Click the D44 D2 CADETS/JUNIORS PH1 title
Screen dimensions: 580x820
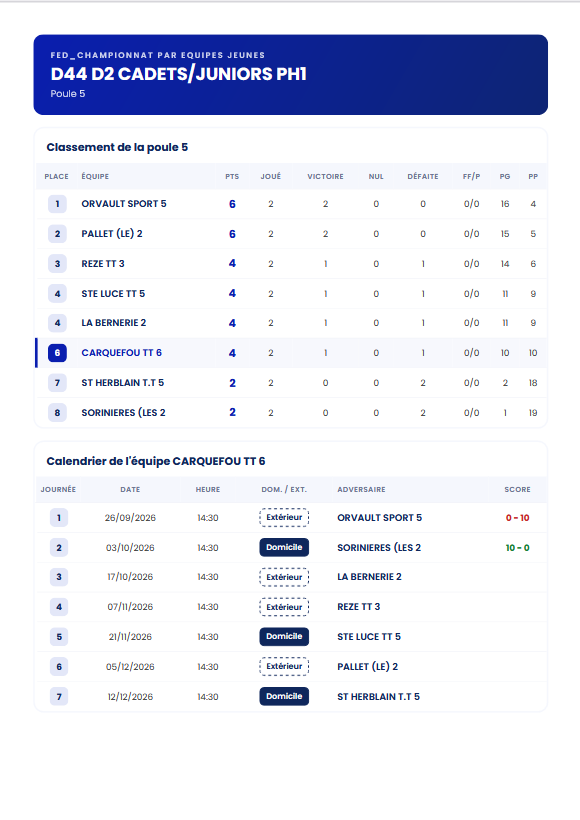click(179, 74)
